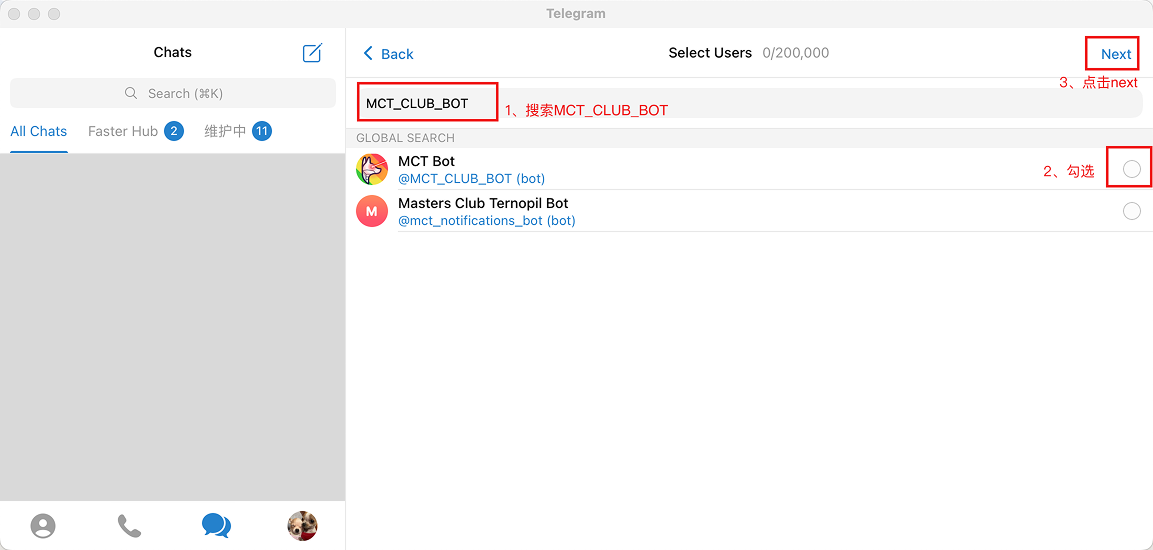The width and height of the screenshot is (1153, 550).
Task: Click the minimize window button
Action: (x=34, y=14)
